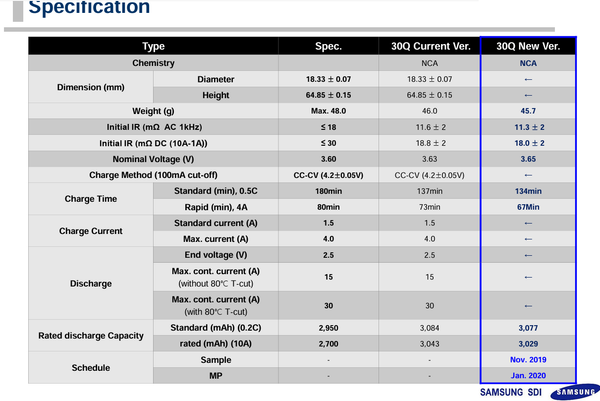Screen dimensions: 600x401
Task: Click the "137min" value
Action: pyautogui.click(x=430, y=191)
